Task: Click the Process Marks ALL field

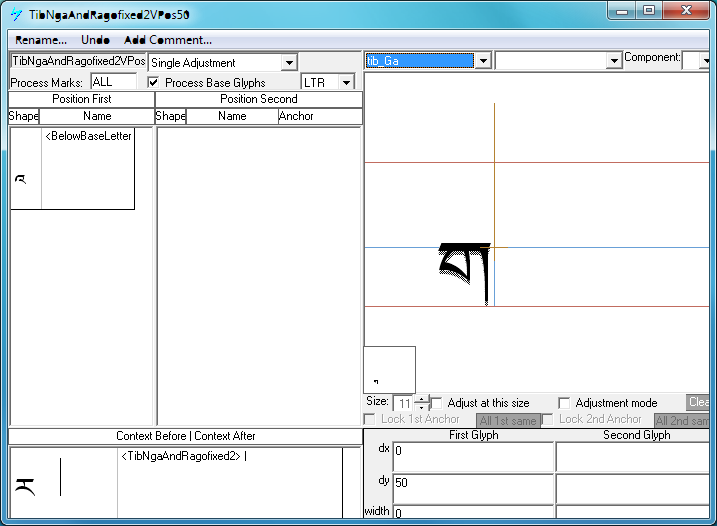Action: point(113,82)
